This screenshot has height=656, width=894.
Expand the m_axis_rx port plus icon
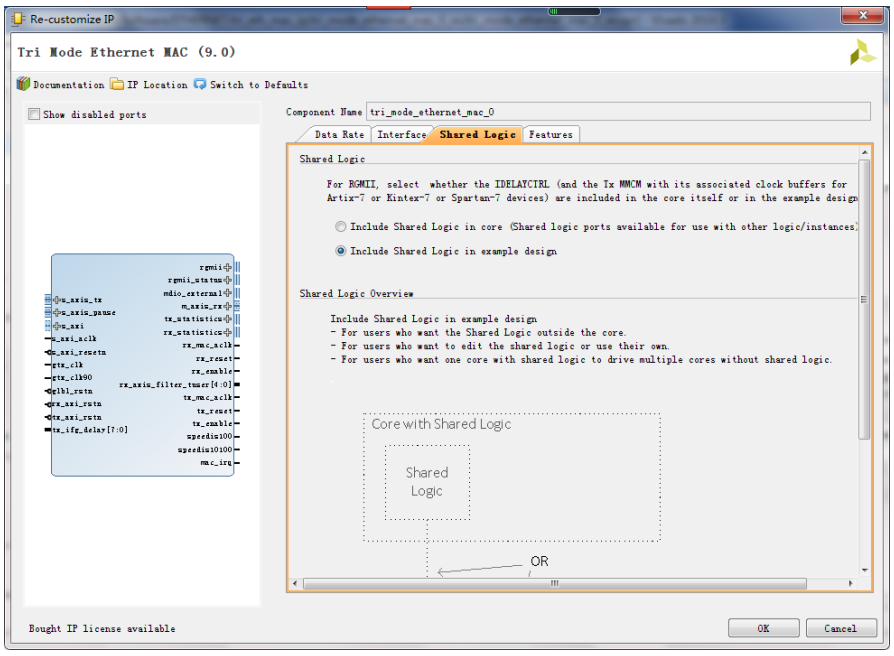tap(227, 306)
